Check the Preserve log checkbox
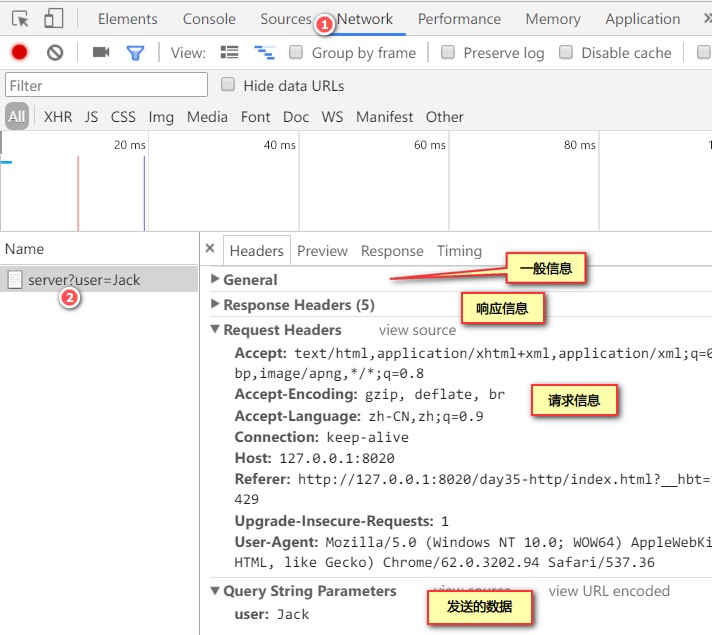This screenshot has width=712, height=635. pyautogui.click(x=448, y=52)
